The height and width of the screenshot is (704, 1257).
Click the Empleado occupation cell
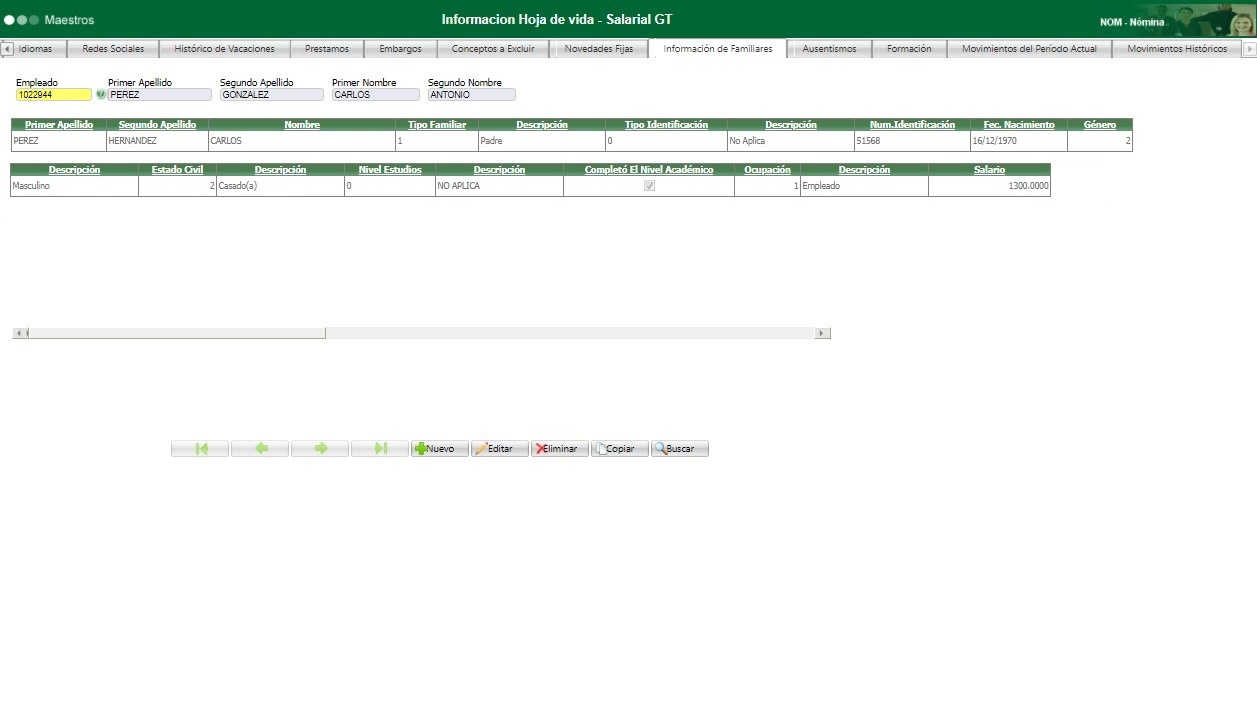864,186
